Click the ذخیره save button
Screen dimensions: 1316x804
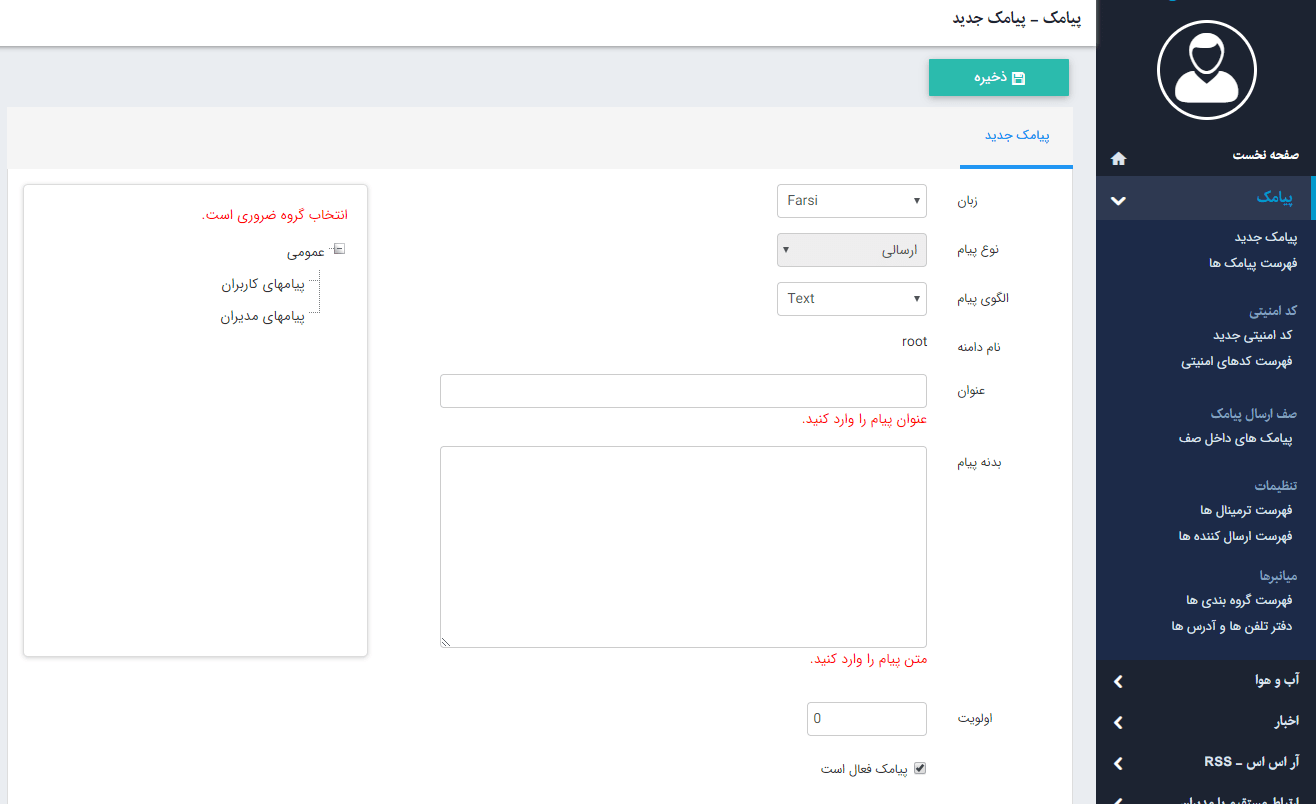998,78
